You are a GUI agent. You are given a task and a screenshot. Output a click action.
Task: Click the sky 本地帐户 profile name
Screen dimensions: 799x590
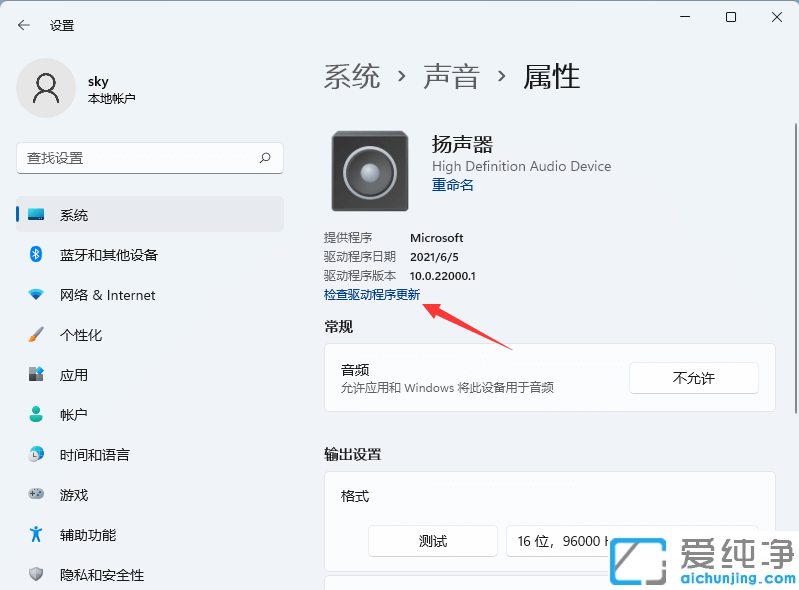tap(112, 89)
